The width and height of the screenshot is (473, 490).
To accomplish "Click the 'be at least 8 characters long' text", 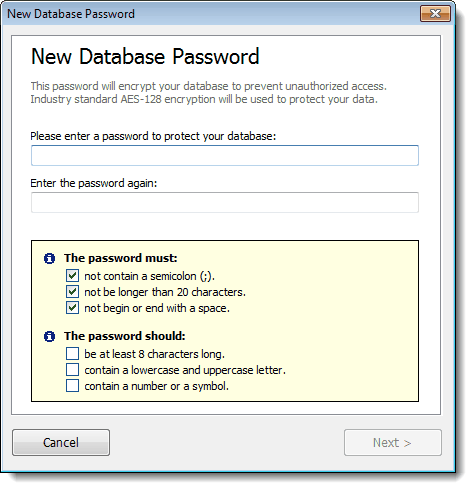I will pyautogui.click(x=155, y=354).
